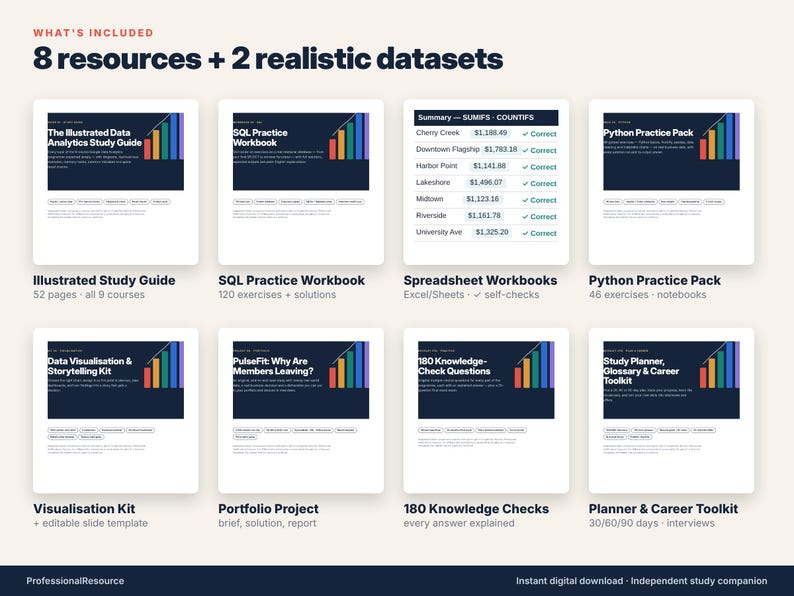Click the 'SQL Practice Workbook' title below card
Screen dimensions: 794x596
coord(291,281)
